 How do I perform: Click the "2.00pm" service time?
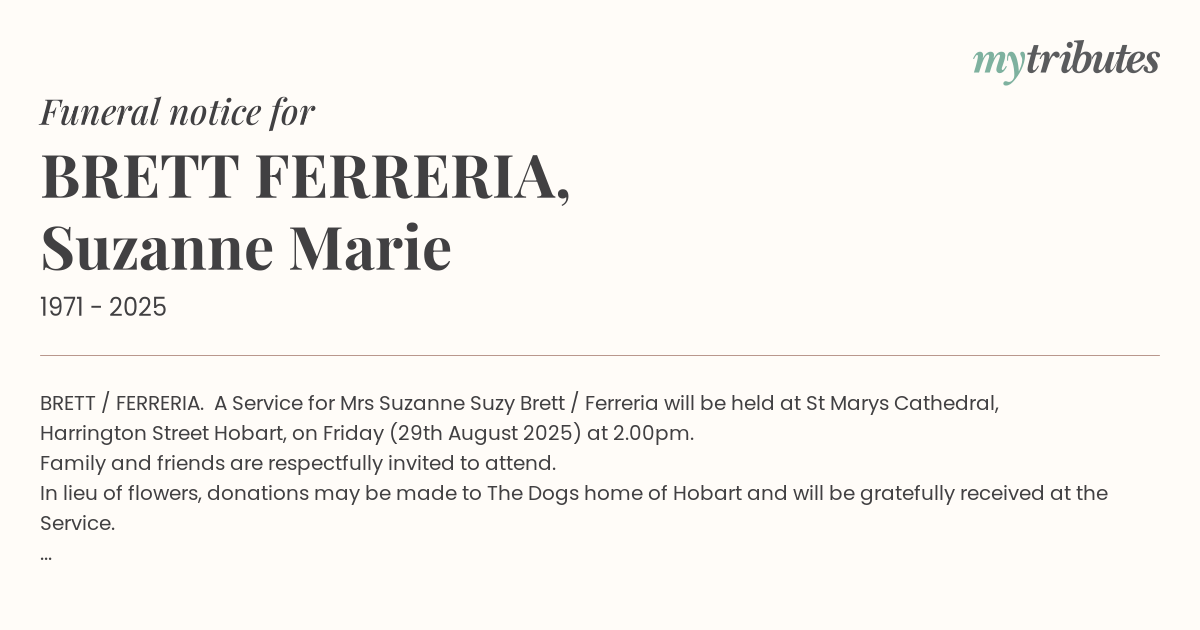[x=657, y=433]
